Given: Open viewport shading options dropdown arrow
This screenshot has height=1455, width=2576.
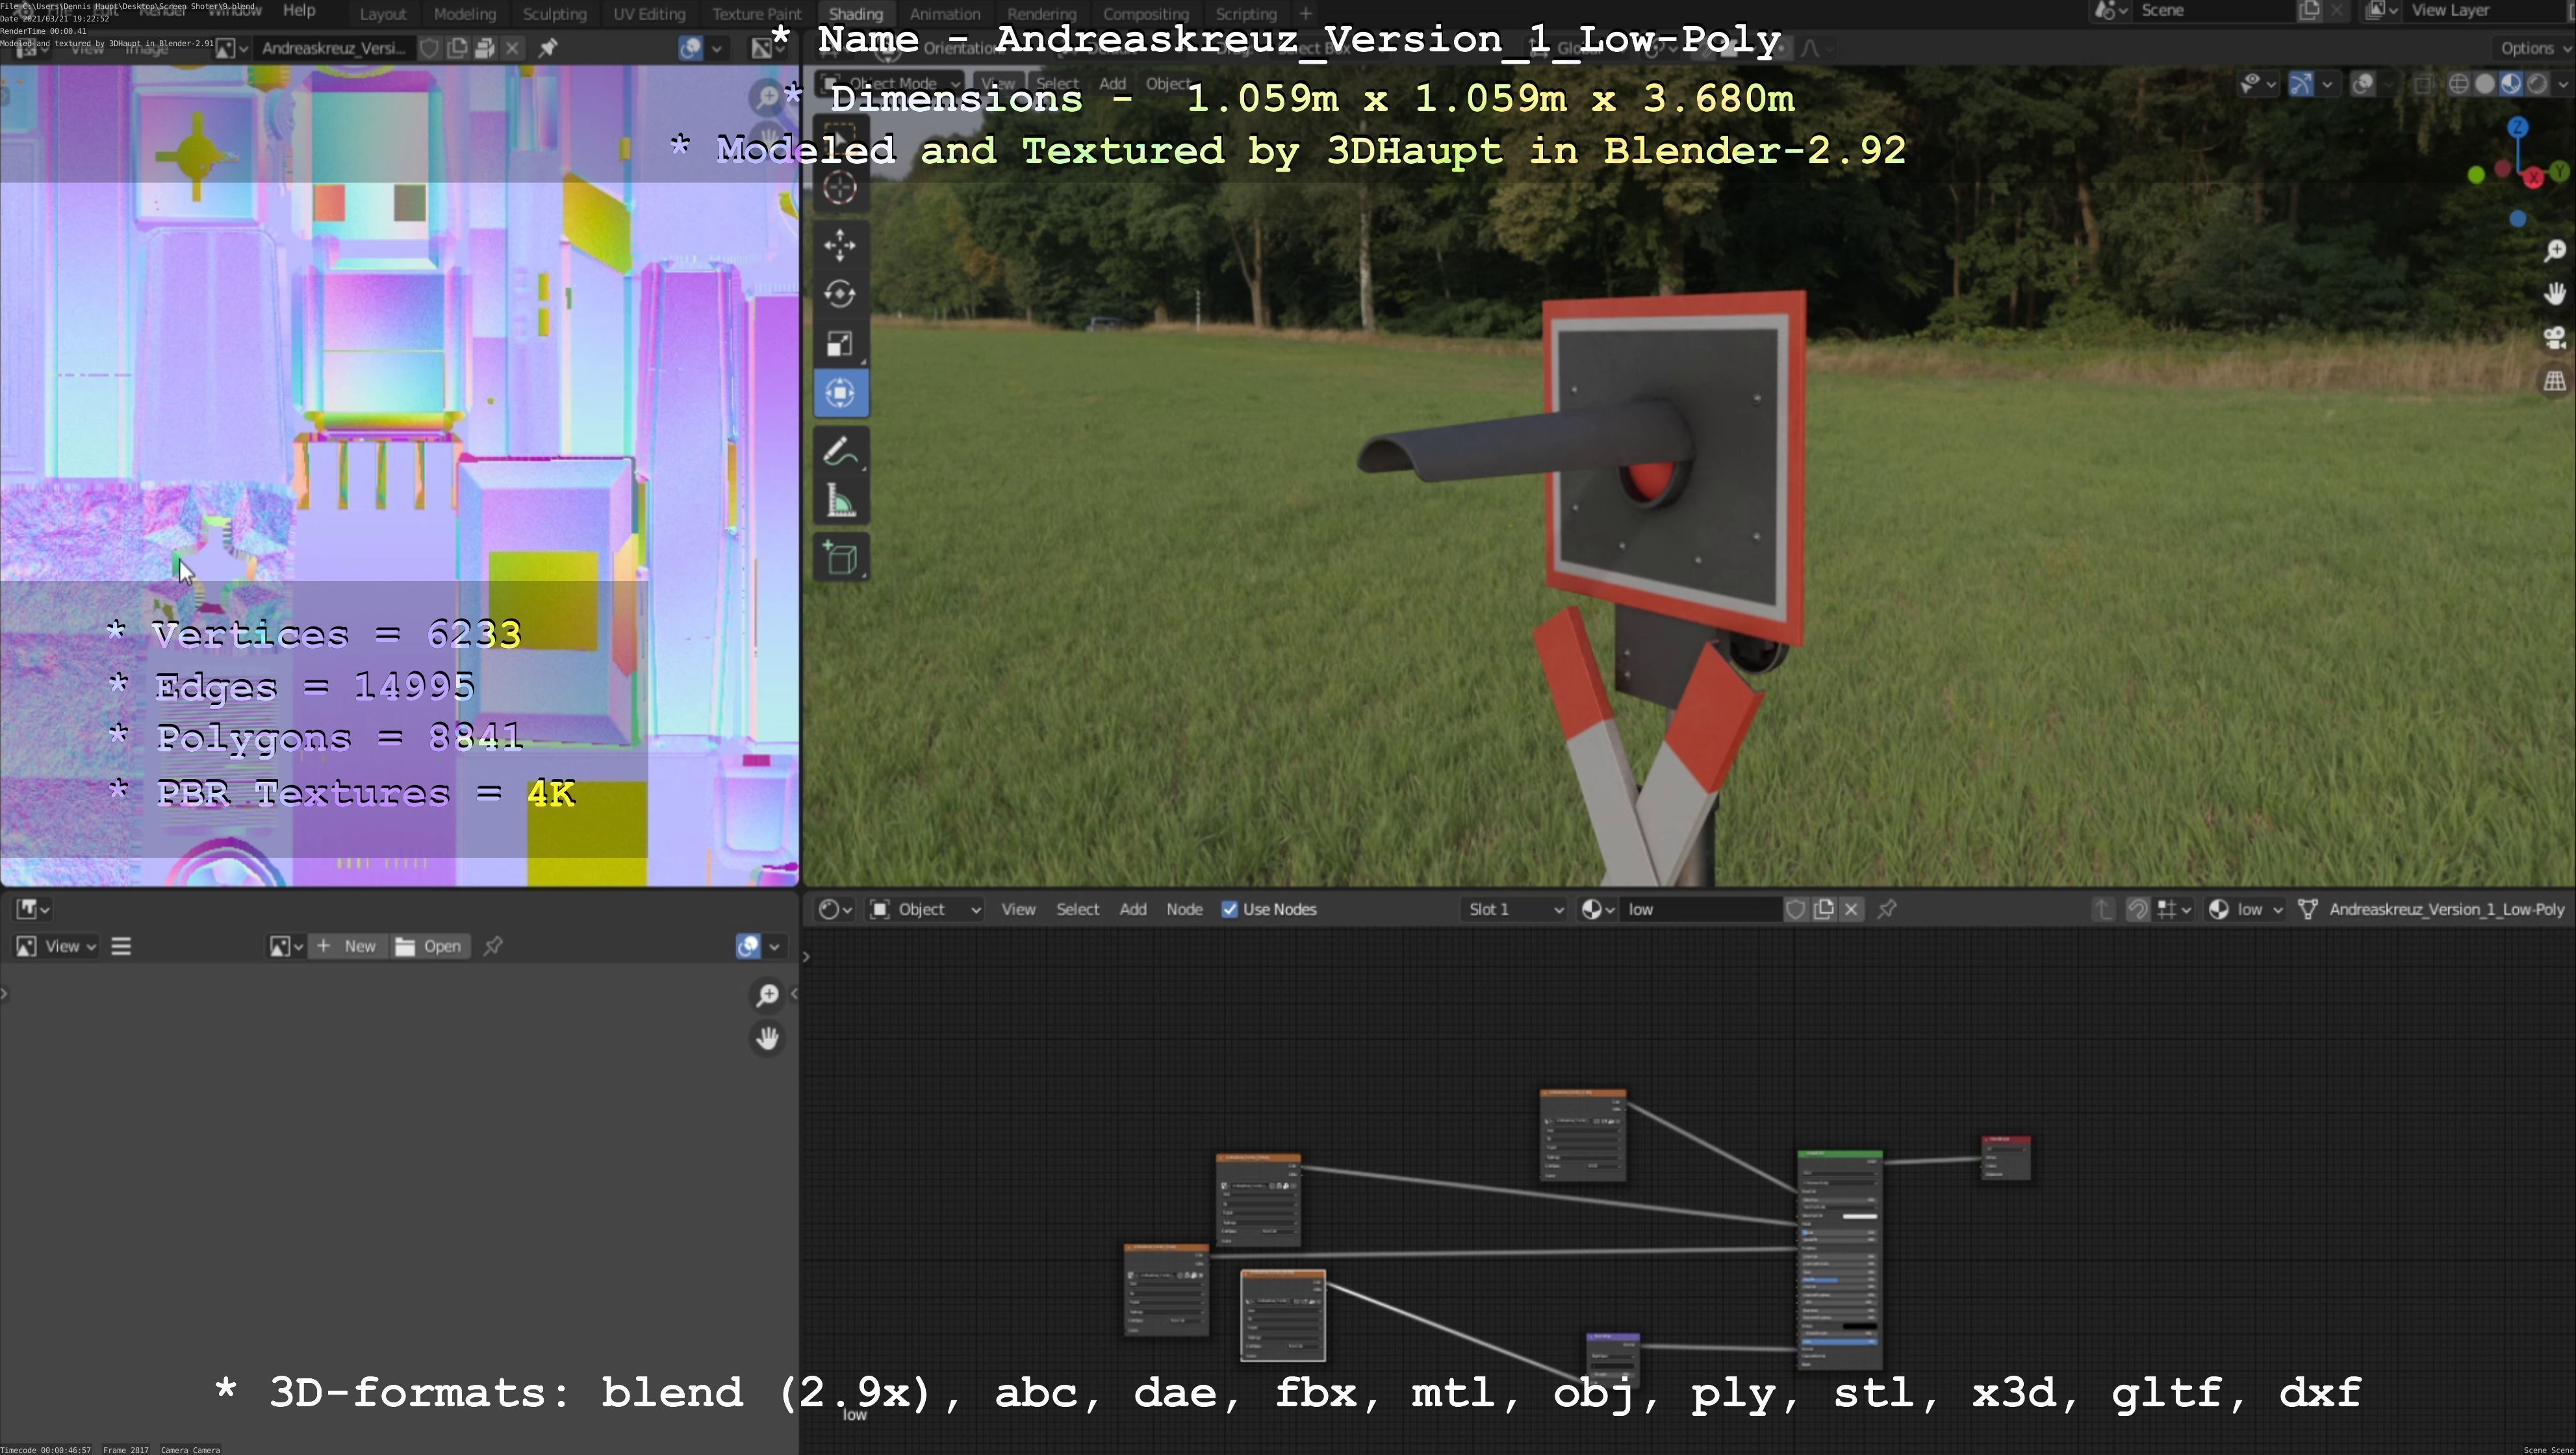Looking at the screenshot, I should pos(2562,84).
